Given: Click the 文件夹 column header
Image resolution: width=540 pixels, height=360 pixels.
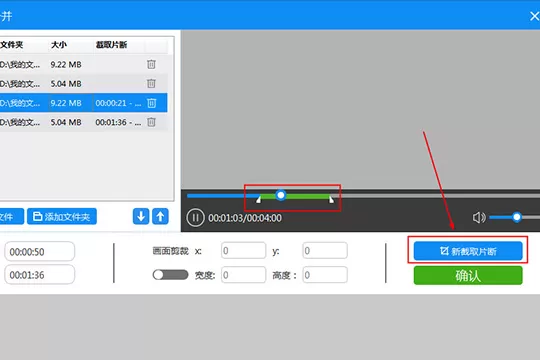Looking at the screenshot, I should pos(11,45).
